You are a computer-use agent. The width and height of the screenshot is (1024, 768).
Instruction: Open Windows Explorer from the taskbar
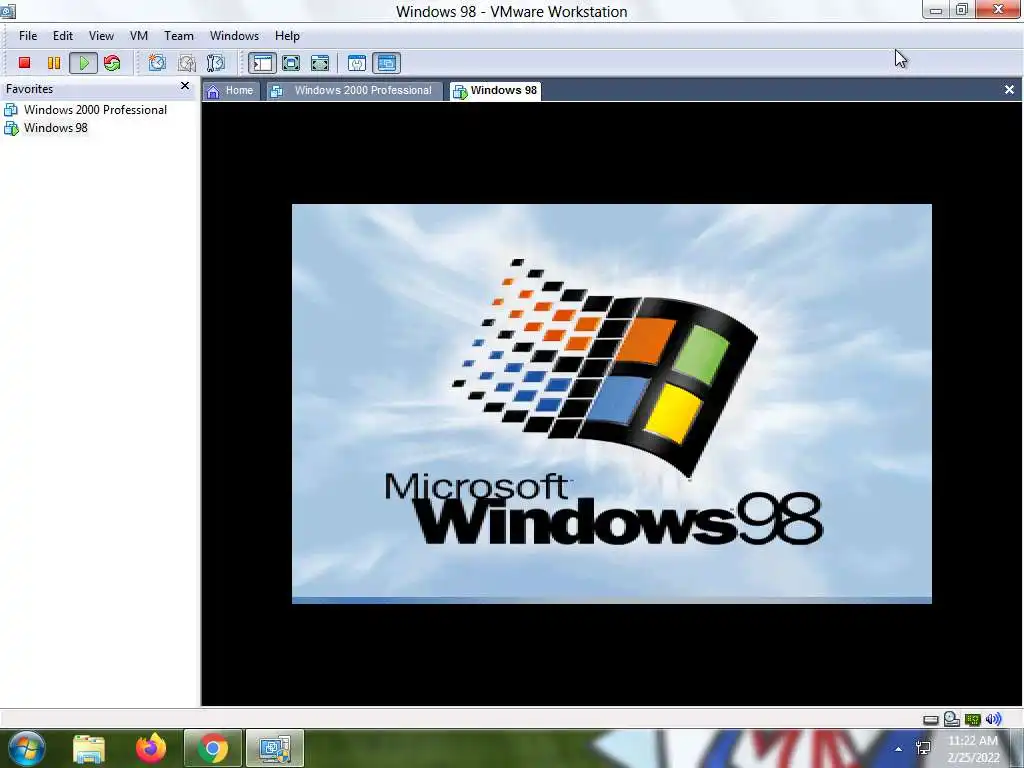(89, 748)
